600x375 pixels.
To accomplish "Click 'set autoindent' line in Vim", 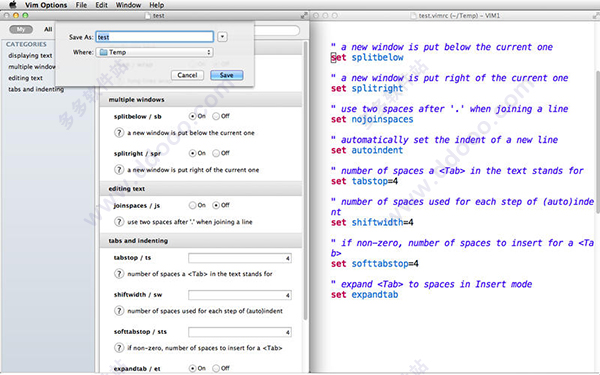I will click(x=367, y=150).
